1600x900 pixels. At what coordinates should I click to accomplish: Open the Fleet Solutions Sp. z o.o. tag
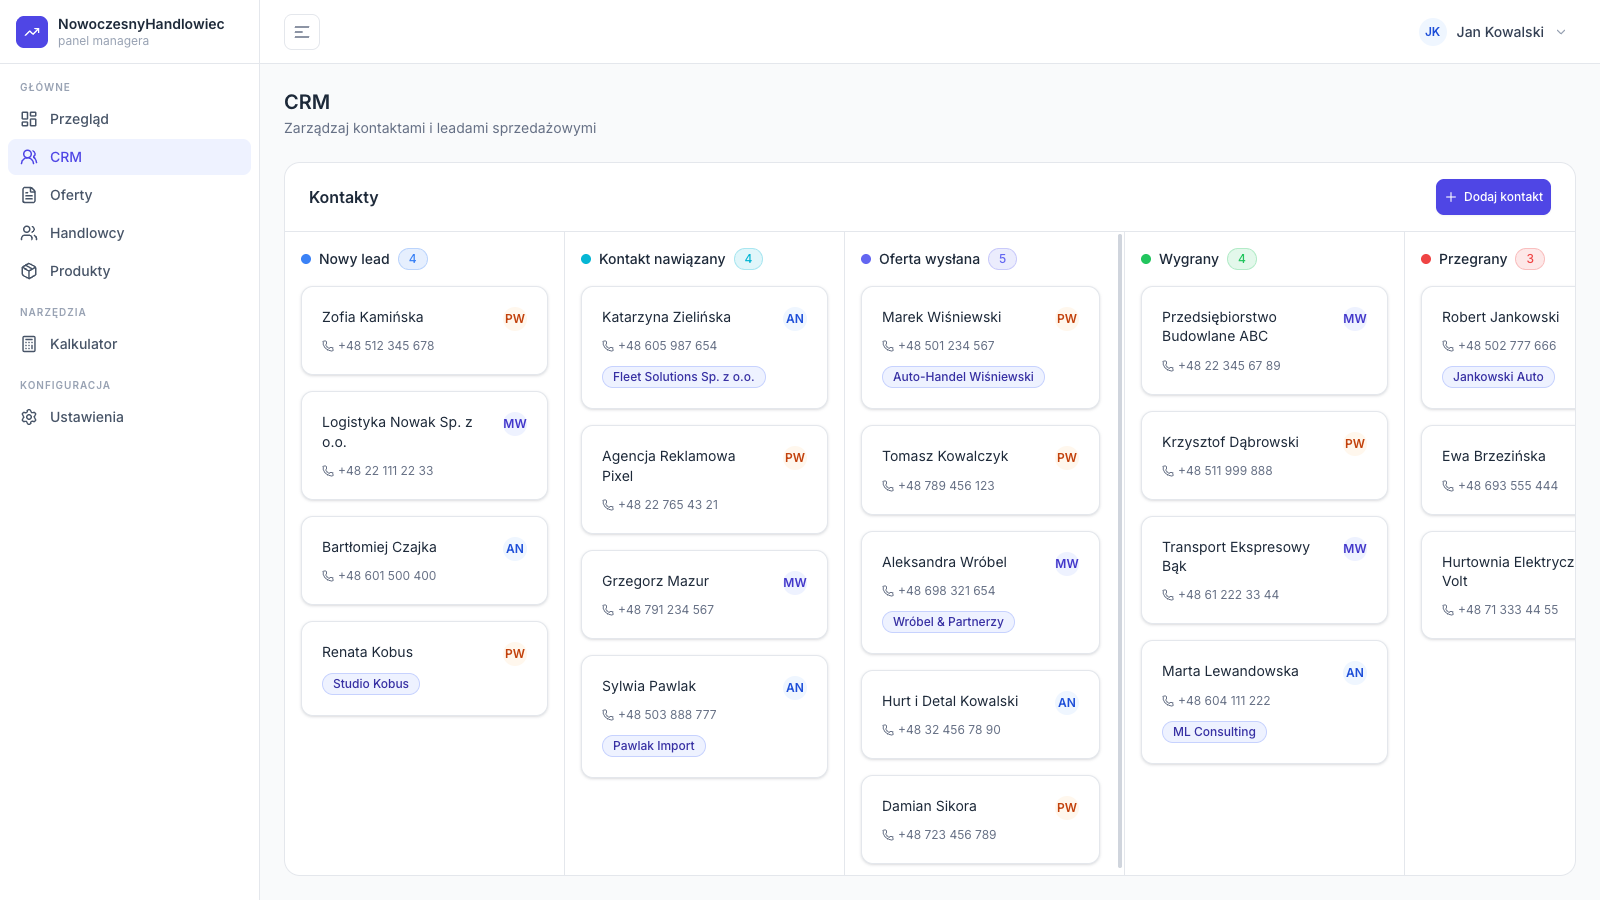(x=683, y=377)
